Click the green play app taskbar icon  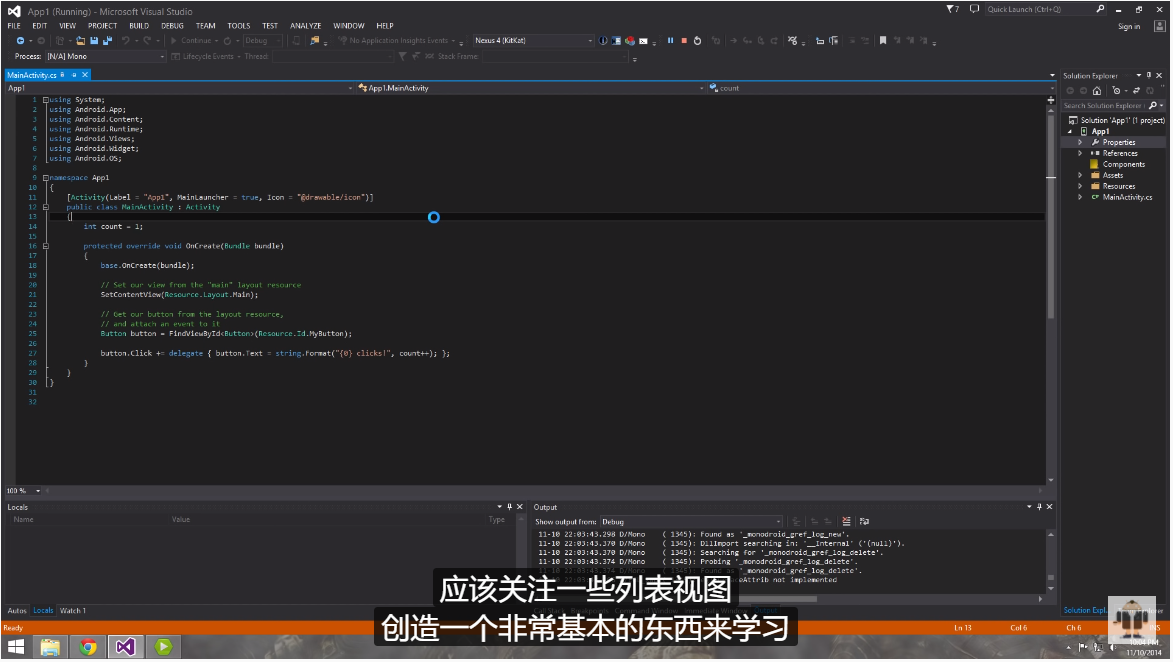pos(163,646)
